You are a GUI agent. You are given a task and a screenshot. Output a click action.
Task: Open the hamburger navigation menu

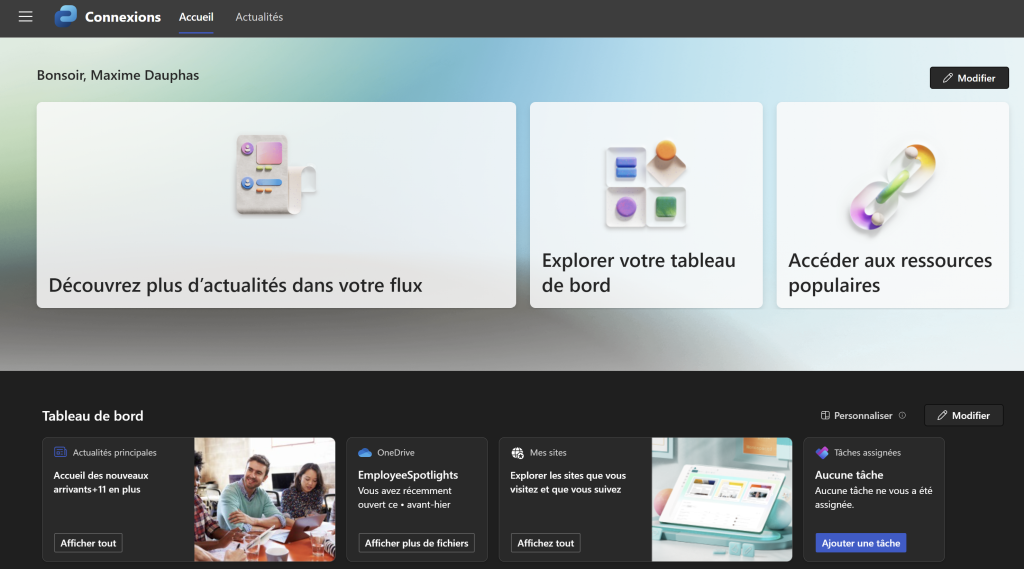pos(25,17)
